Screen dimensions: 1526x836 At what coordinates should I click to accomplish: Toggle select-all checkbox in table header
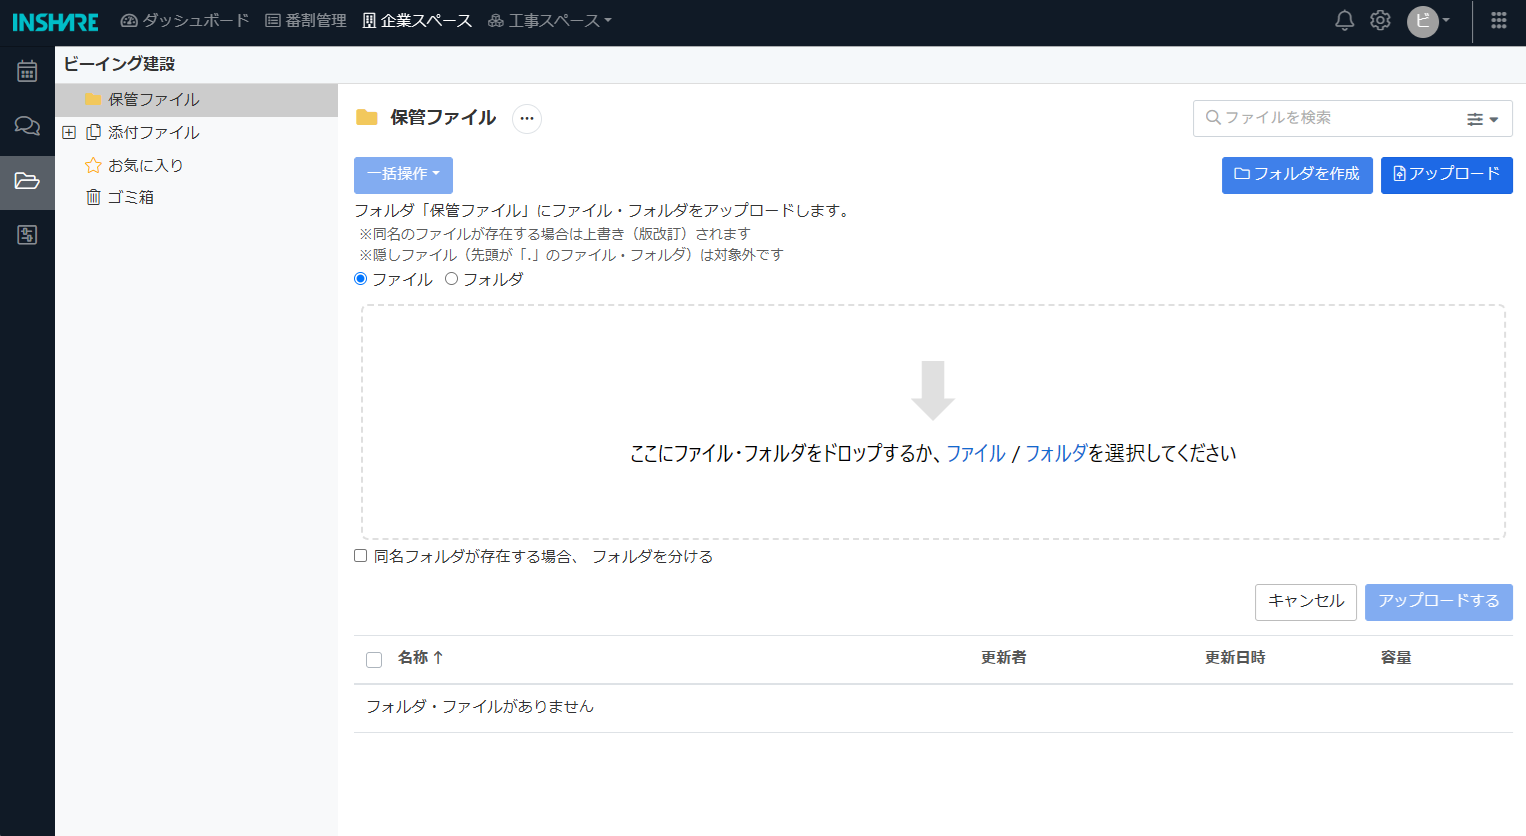374,660
